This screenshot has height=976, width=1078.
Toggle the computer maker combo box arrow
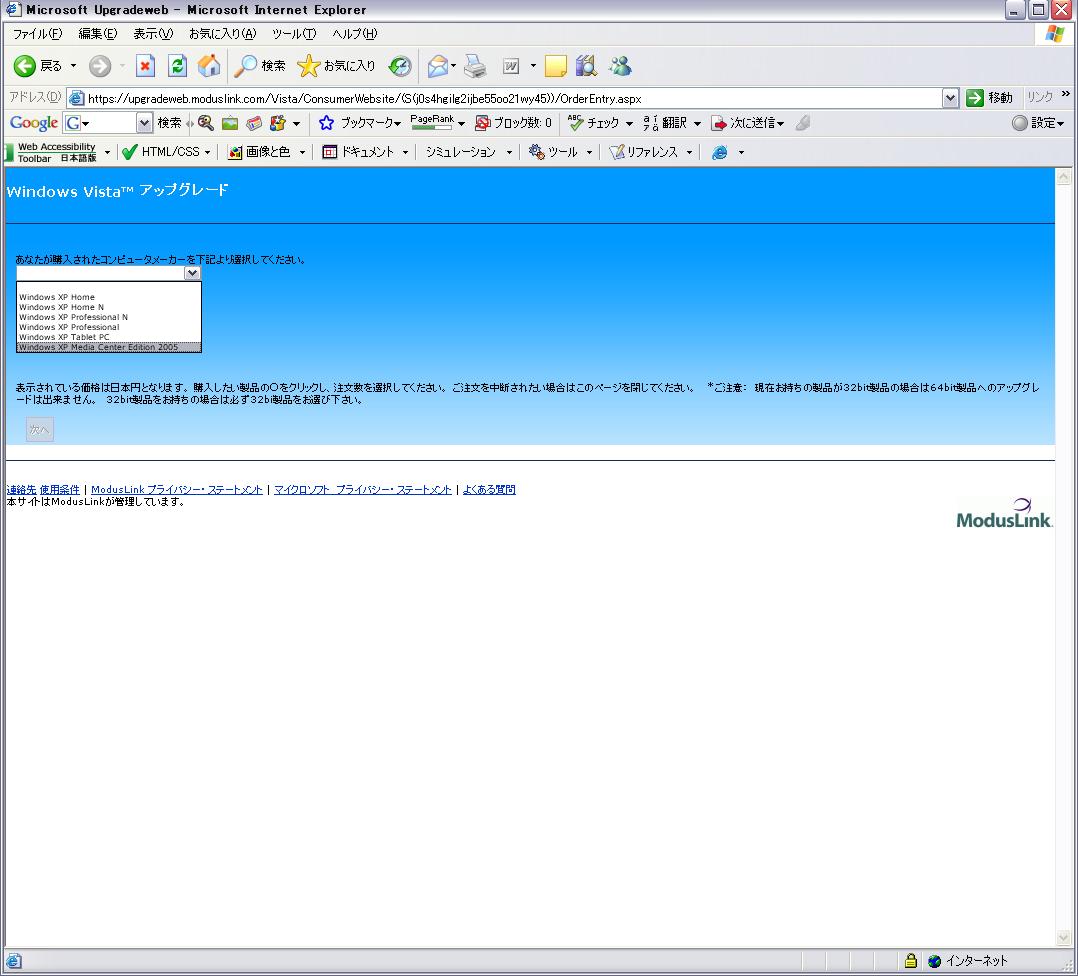pos(192,273)
